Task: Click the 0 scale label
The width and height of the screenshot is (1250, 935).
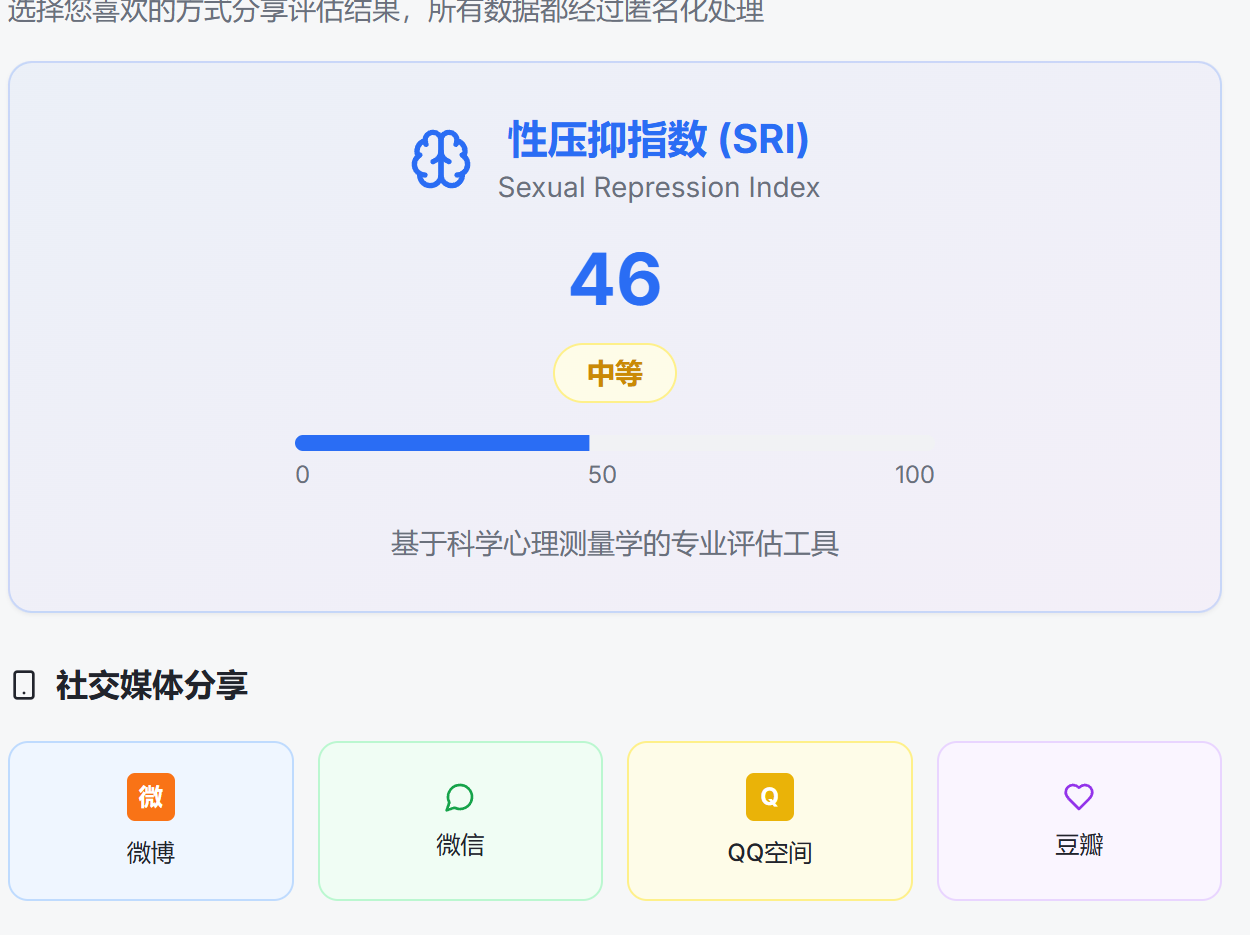Action: pos(302,474)
